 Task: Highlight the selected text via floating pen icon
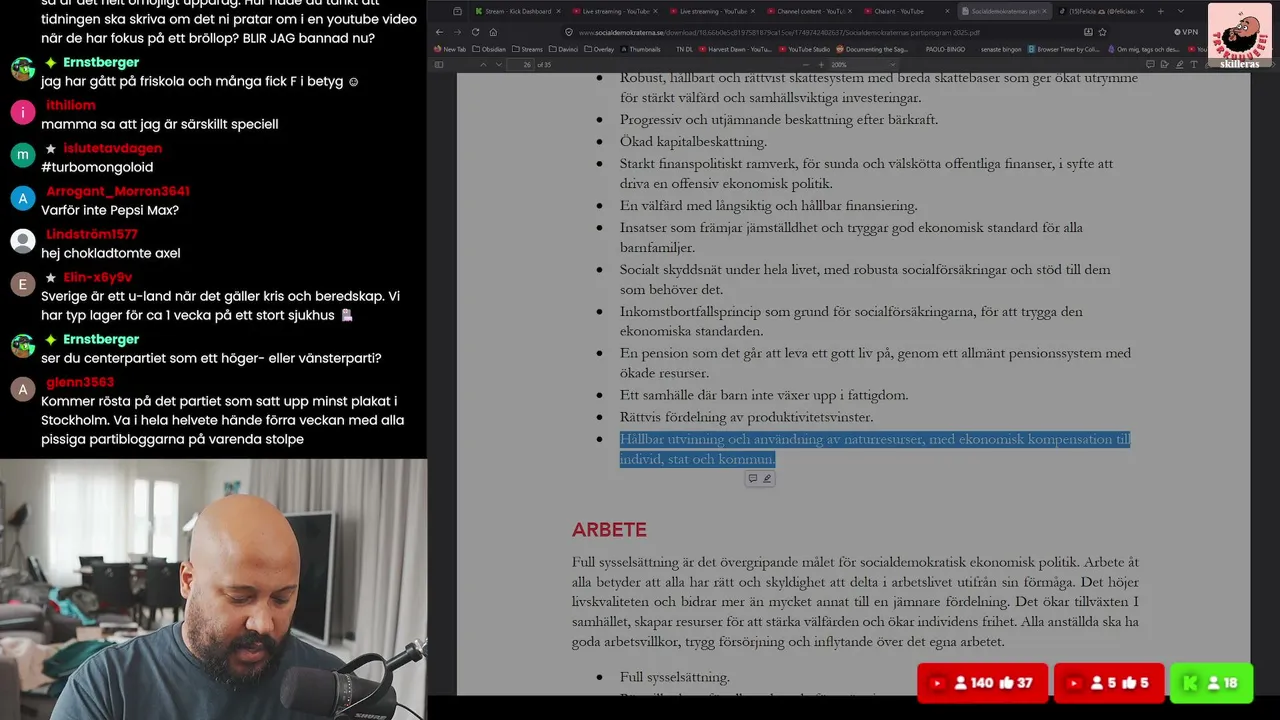[767, 479]
